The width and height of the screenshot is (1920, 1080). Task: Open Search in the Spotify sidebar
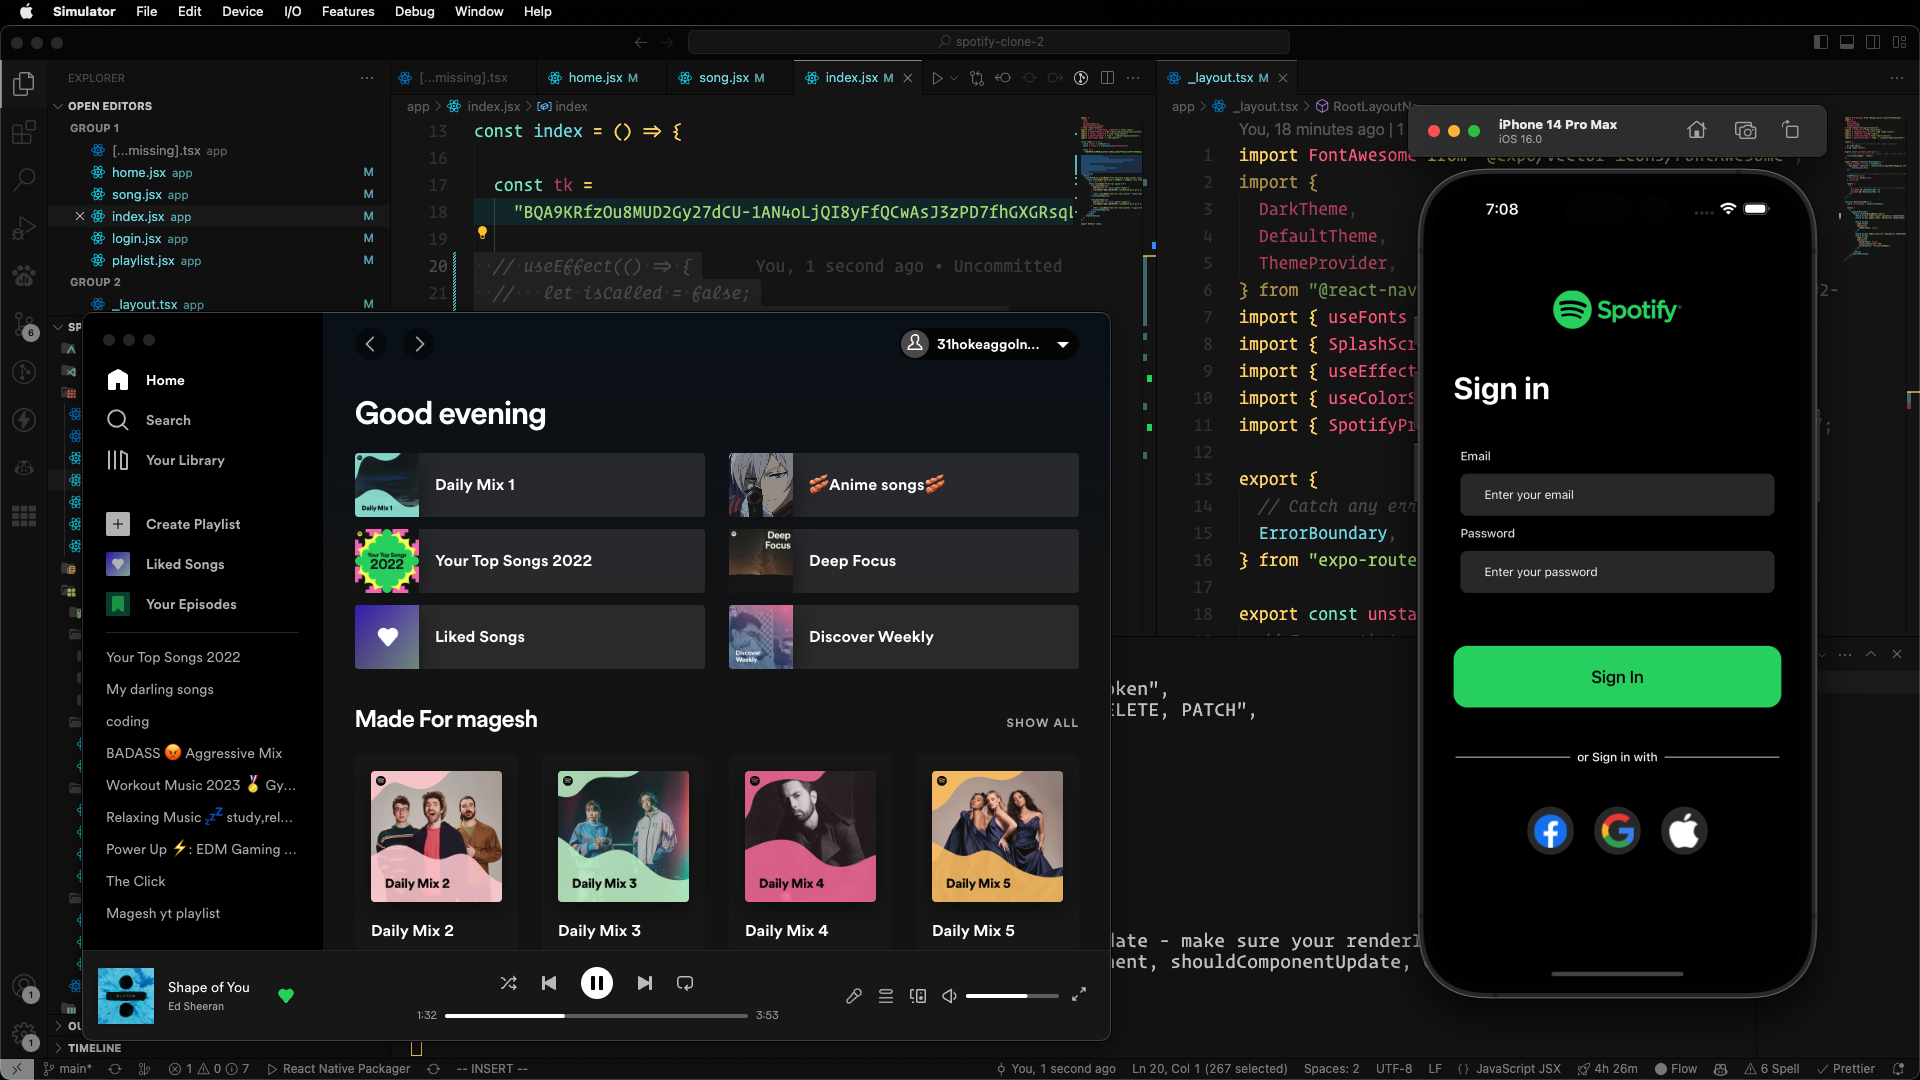tap(168, 420)
